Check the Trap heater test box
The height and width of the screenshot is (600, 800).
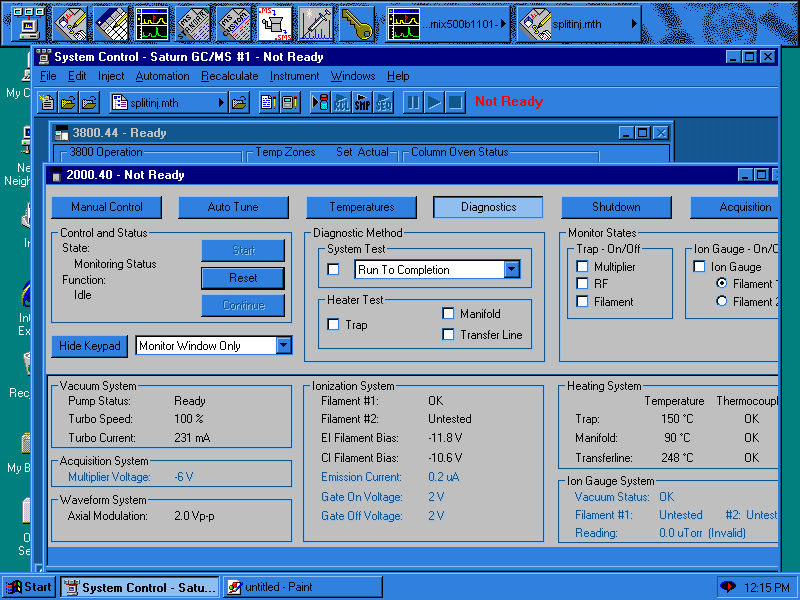[x=333, y=324]
